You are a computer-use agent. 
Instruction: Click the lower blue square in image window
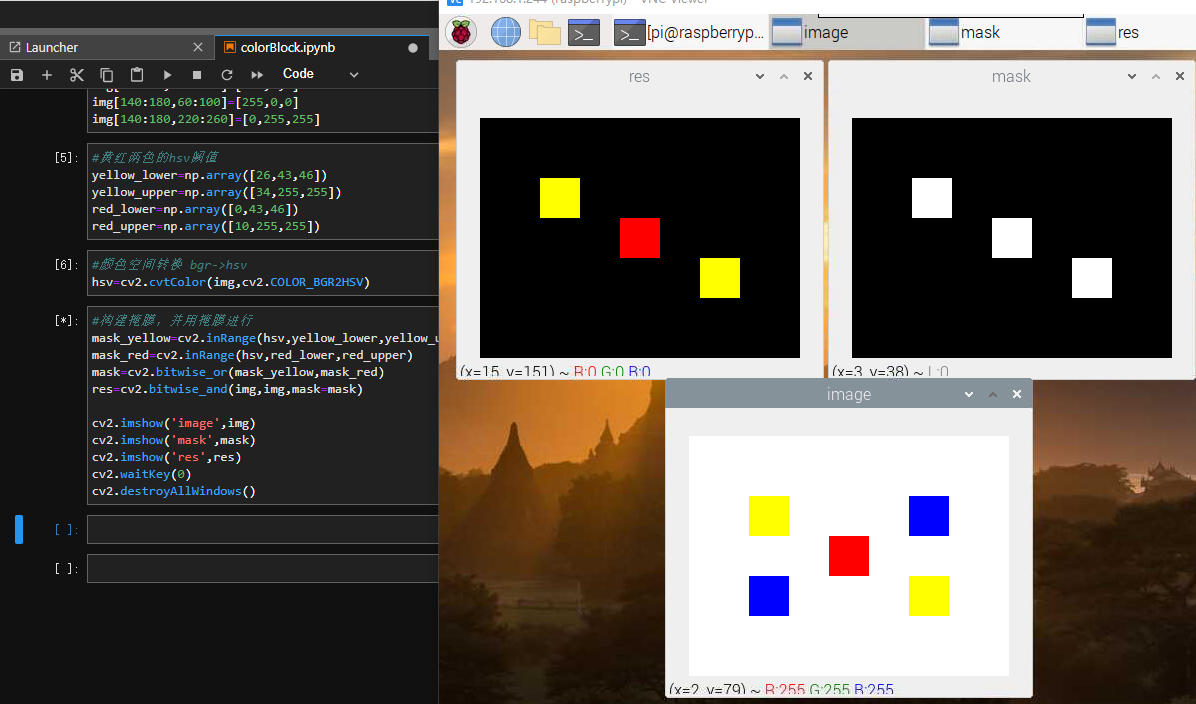(769, 596)
